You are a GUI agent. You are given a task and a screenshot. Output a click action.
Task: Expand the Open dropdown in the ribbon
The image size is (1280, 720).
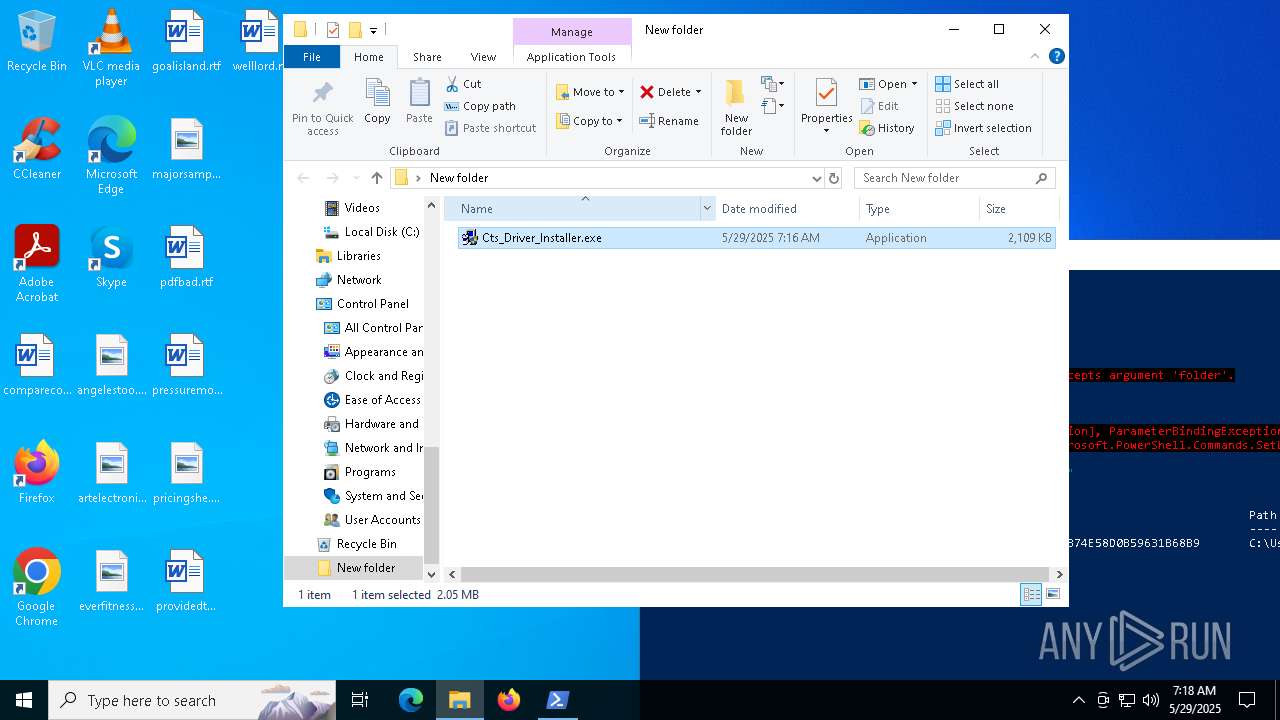pos(914,84)
